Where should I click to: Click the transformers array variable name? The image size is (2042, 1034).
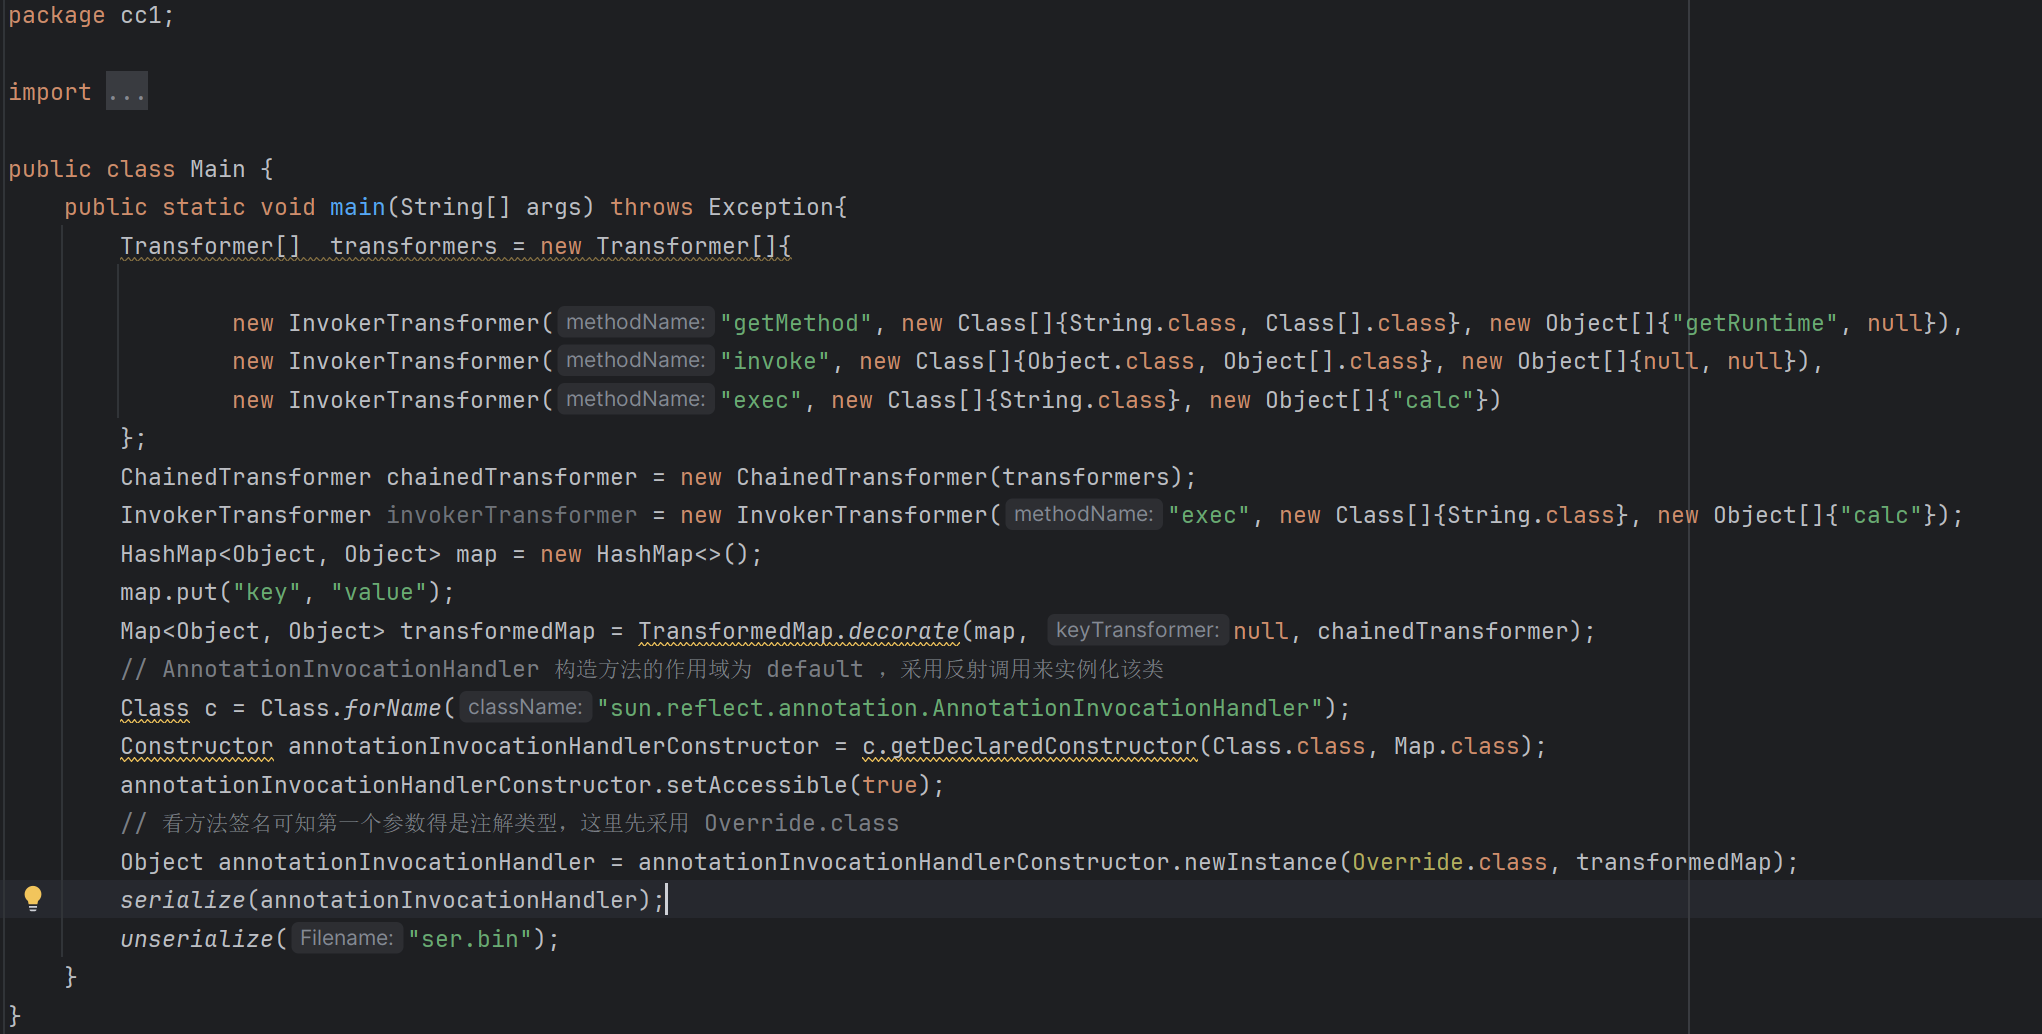413,246
